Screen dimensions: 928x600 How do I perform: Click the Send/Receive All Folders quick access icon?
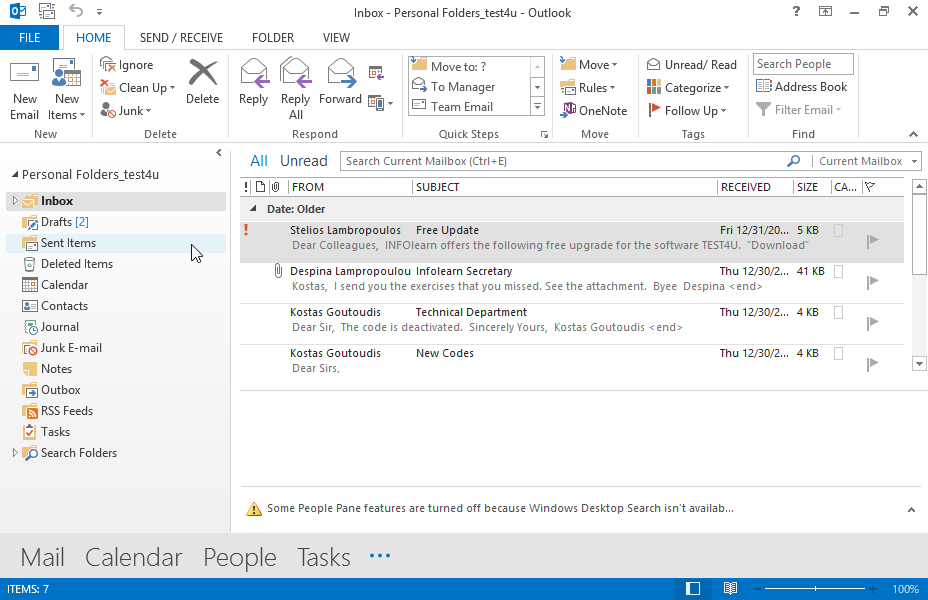pos(47,11)
